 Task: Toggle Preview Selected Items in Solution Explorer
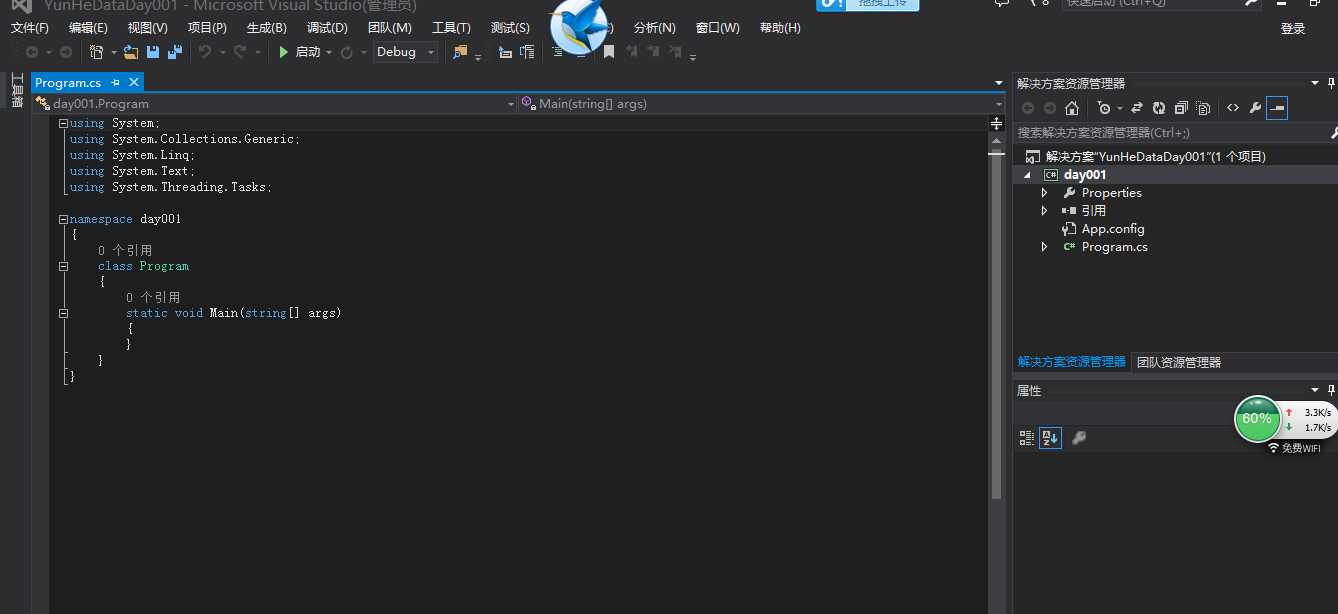[1276, 107]
